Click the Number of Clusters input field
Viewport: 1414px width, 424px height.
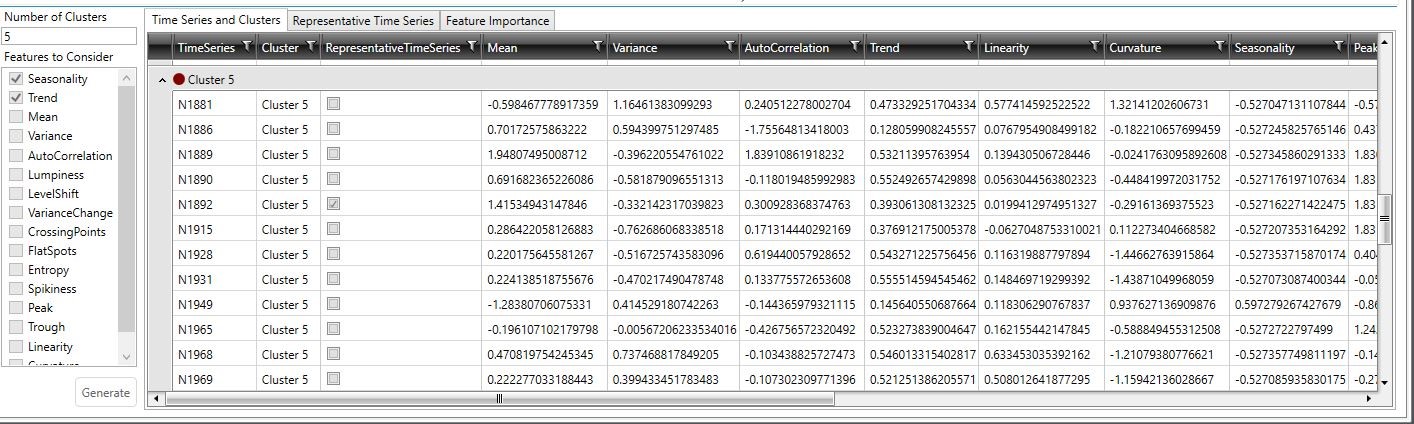[x=68, y=36]
